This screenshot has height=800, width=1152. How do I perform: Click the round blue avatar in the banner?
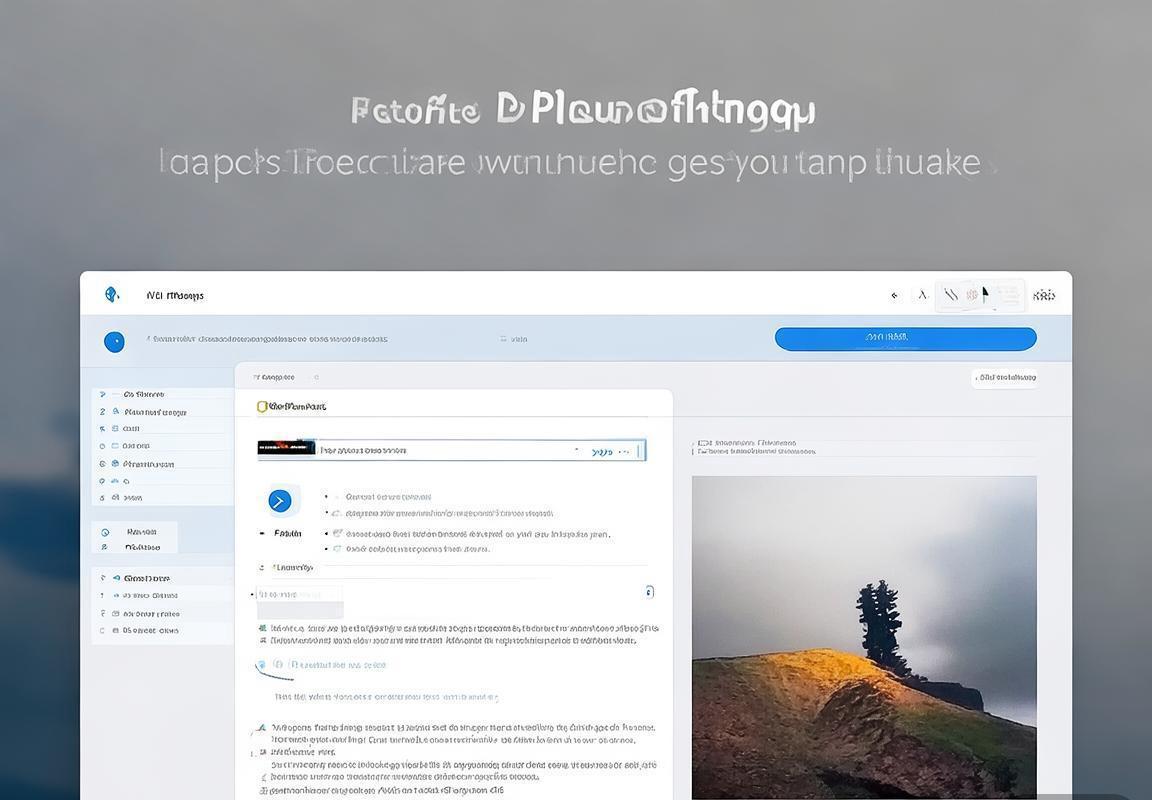click(114, 342)
